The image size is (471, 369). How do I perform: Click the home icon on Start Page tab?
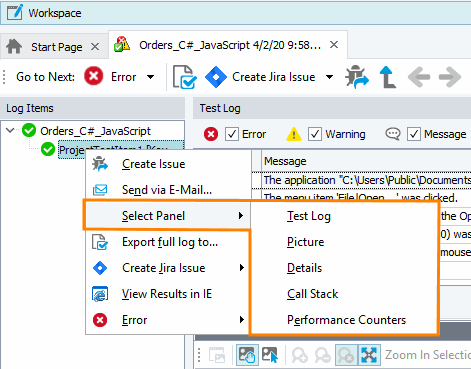14,46
